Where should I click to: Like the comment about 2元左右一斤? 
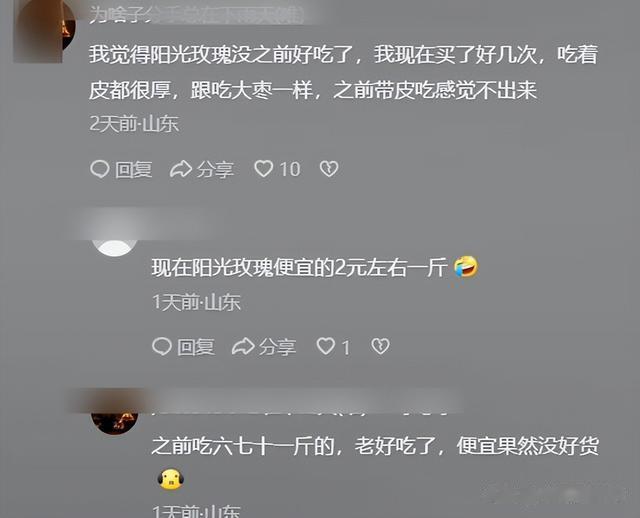pyautogui.click(x=326, y=347)
